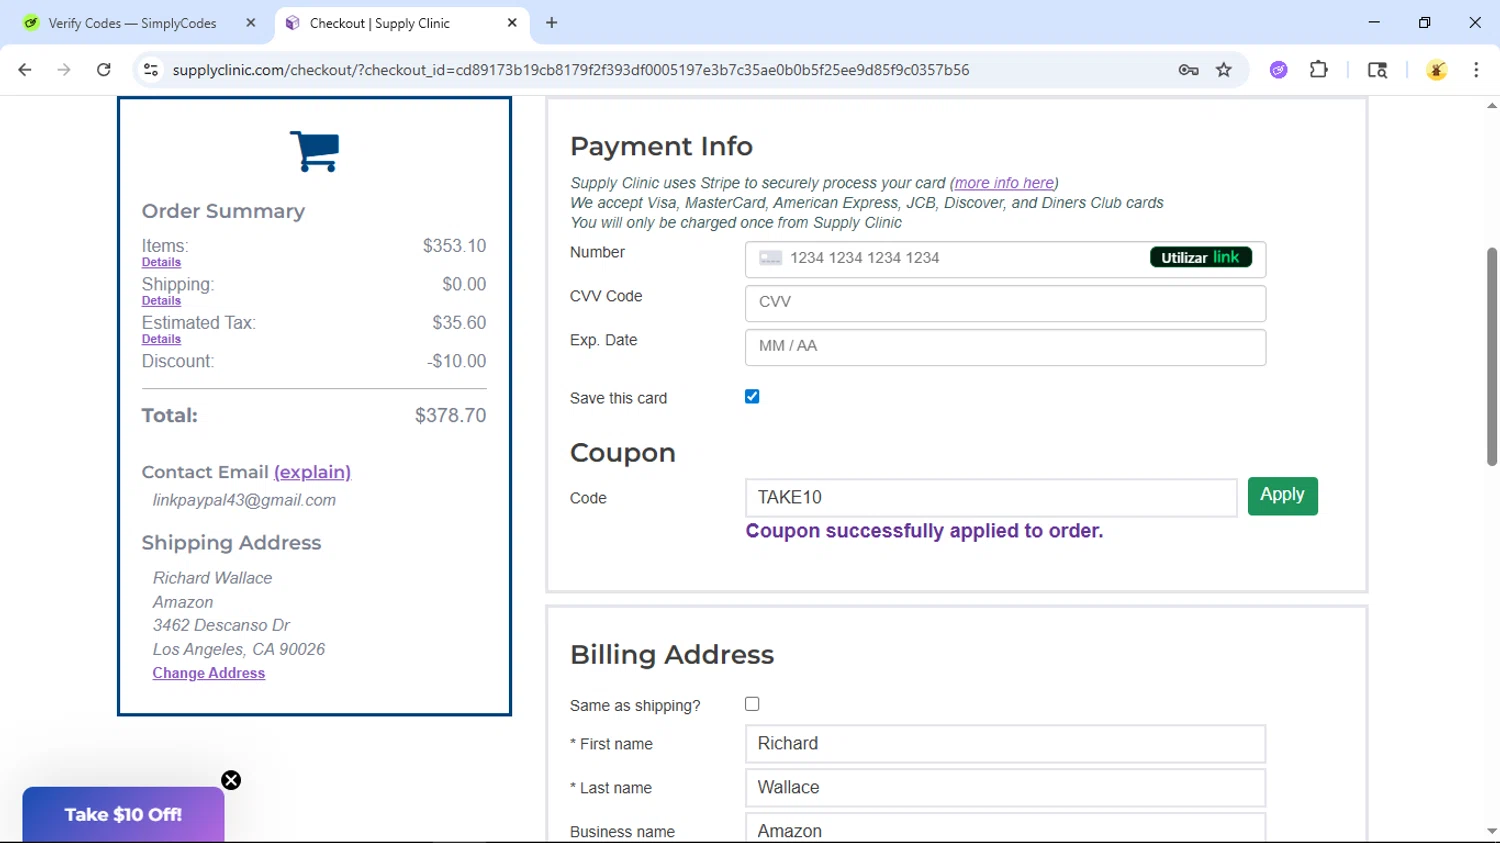Open the Extensions puzzle icon

[1319, 70]
